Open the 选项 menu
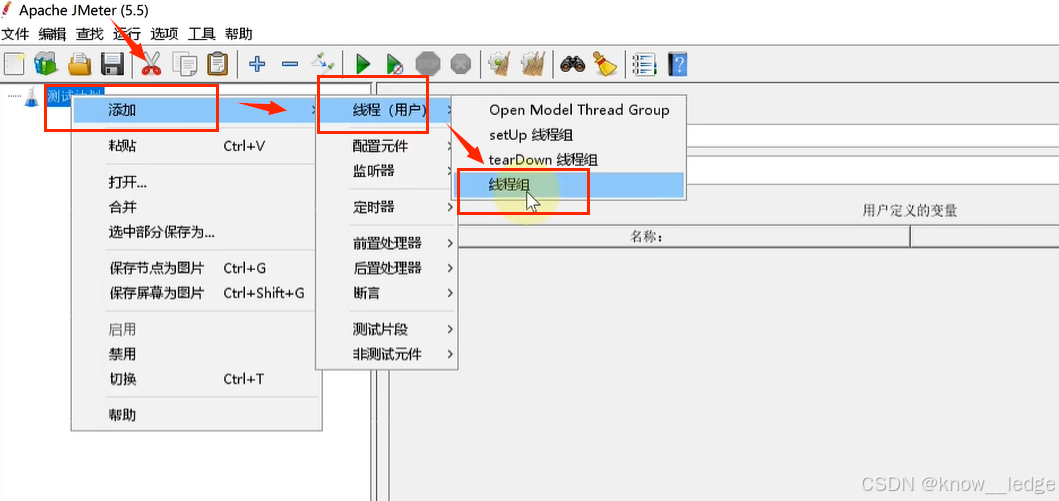This screenshot has width=1059, height=501. point(164,34)
